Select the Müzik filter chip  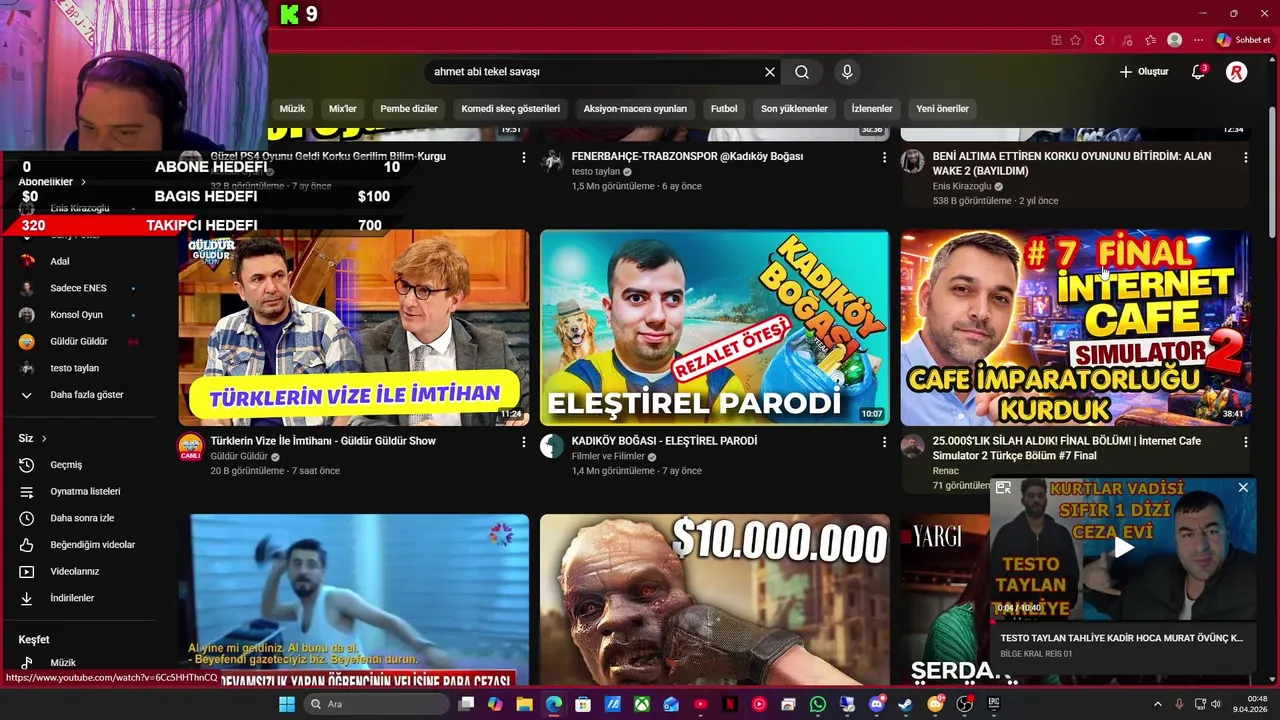(292, 109)
